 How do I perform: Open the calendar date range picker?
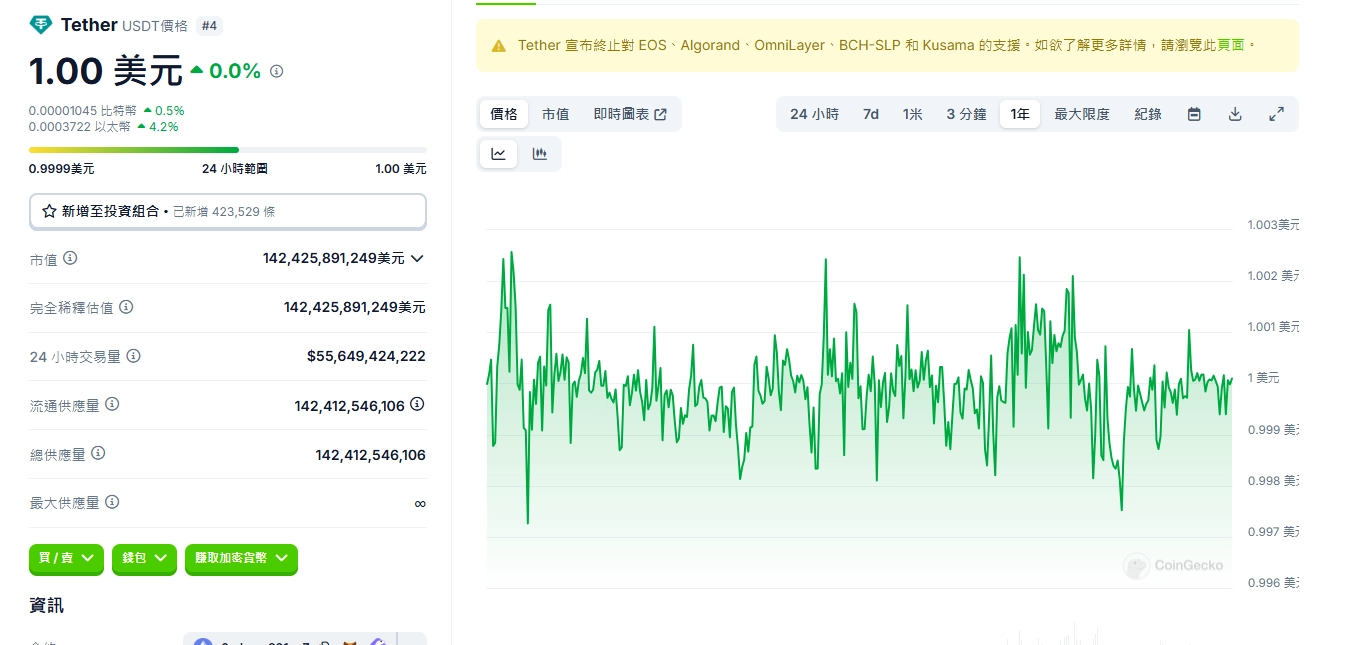pyautogui.click(x=1194, y=114)
